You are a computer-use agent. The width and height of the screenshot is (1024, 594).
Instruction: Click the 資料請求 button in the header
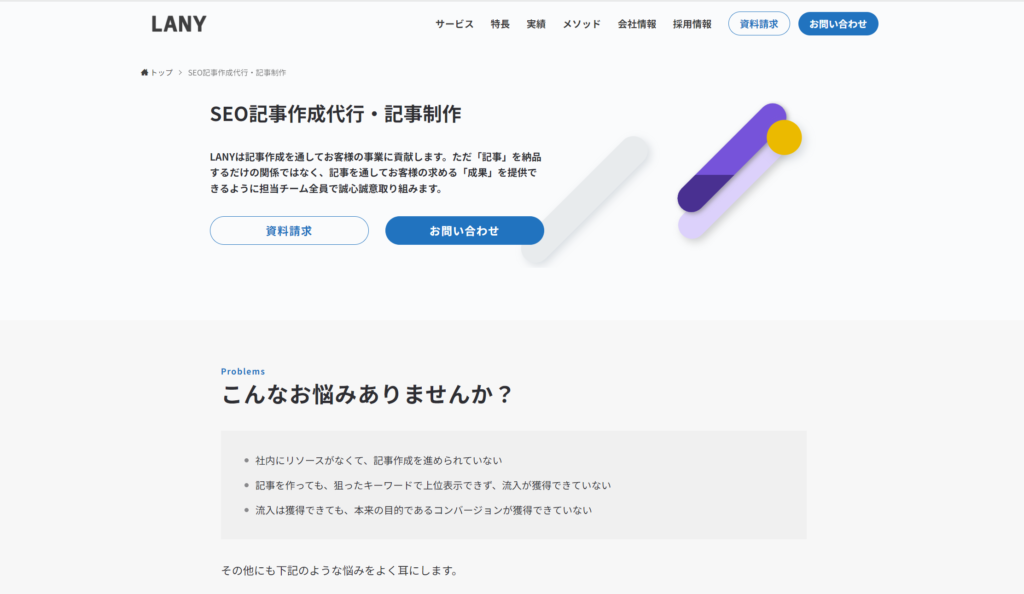(758, 23)
